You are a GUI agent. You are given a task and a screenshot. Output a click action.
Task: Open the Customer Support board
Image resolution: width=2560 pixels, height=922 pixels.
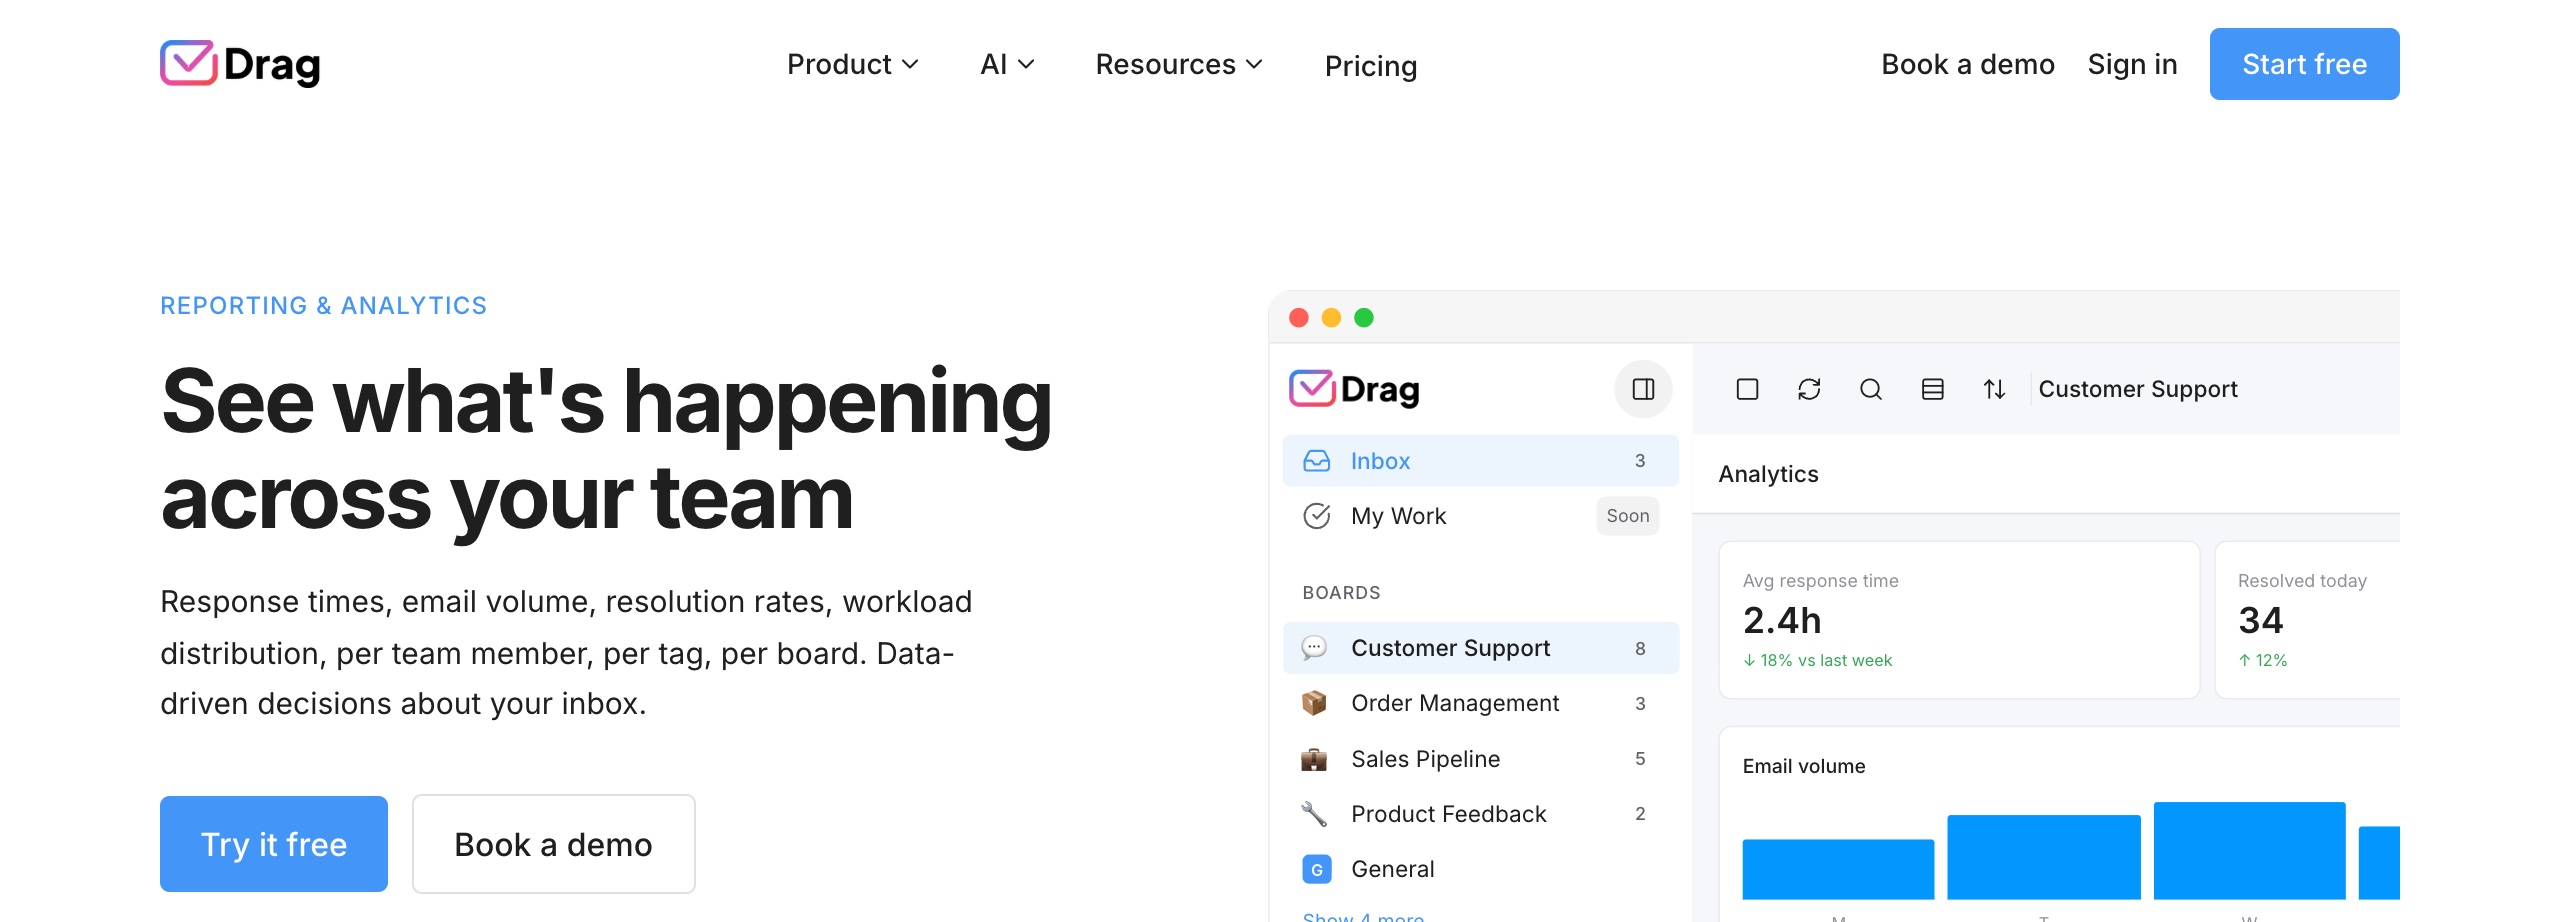[x=1480, y=648]
